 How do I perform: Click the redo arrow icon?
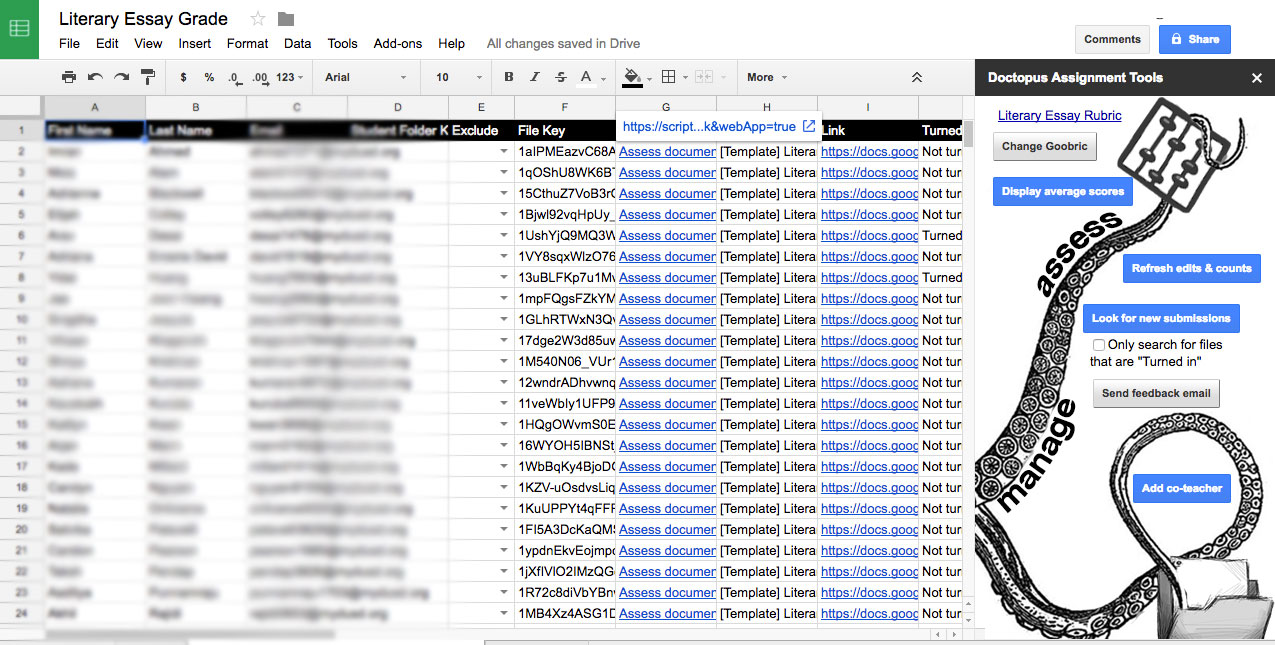point(121,77)
